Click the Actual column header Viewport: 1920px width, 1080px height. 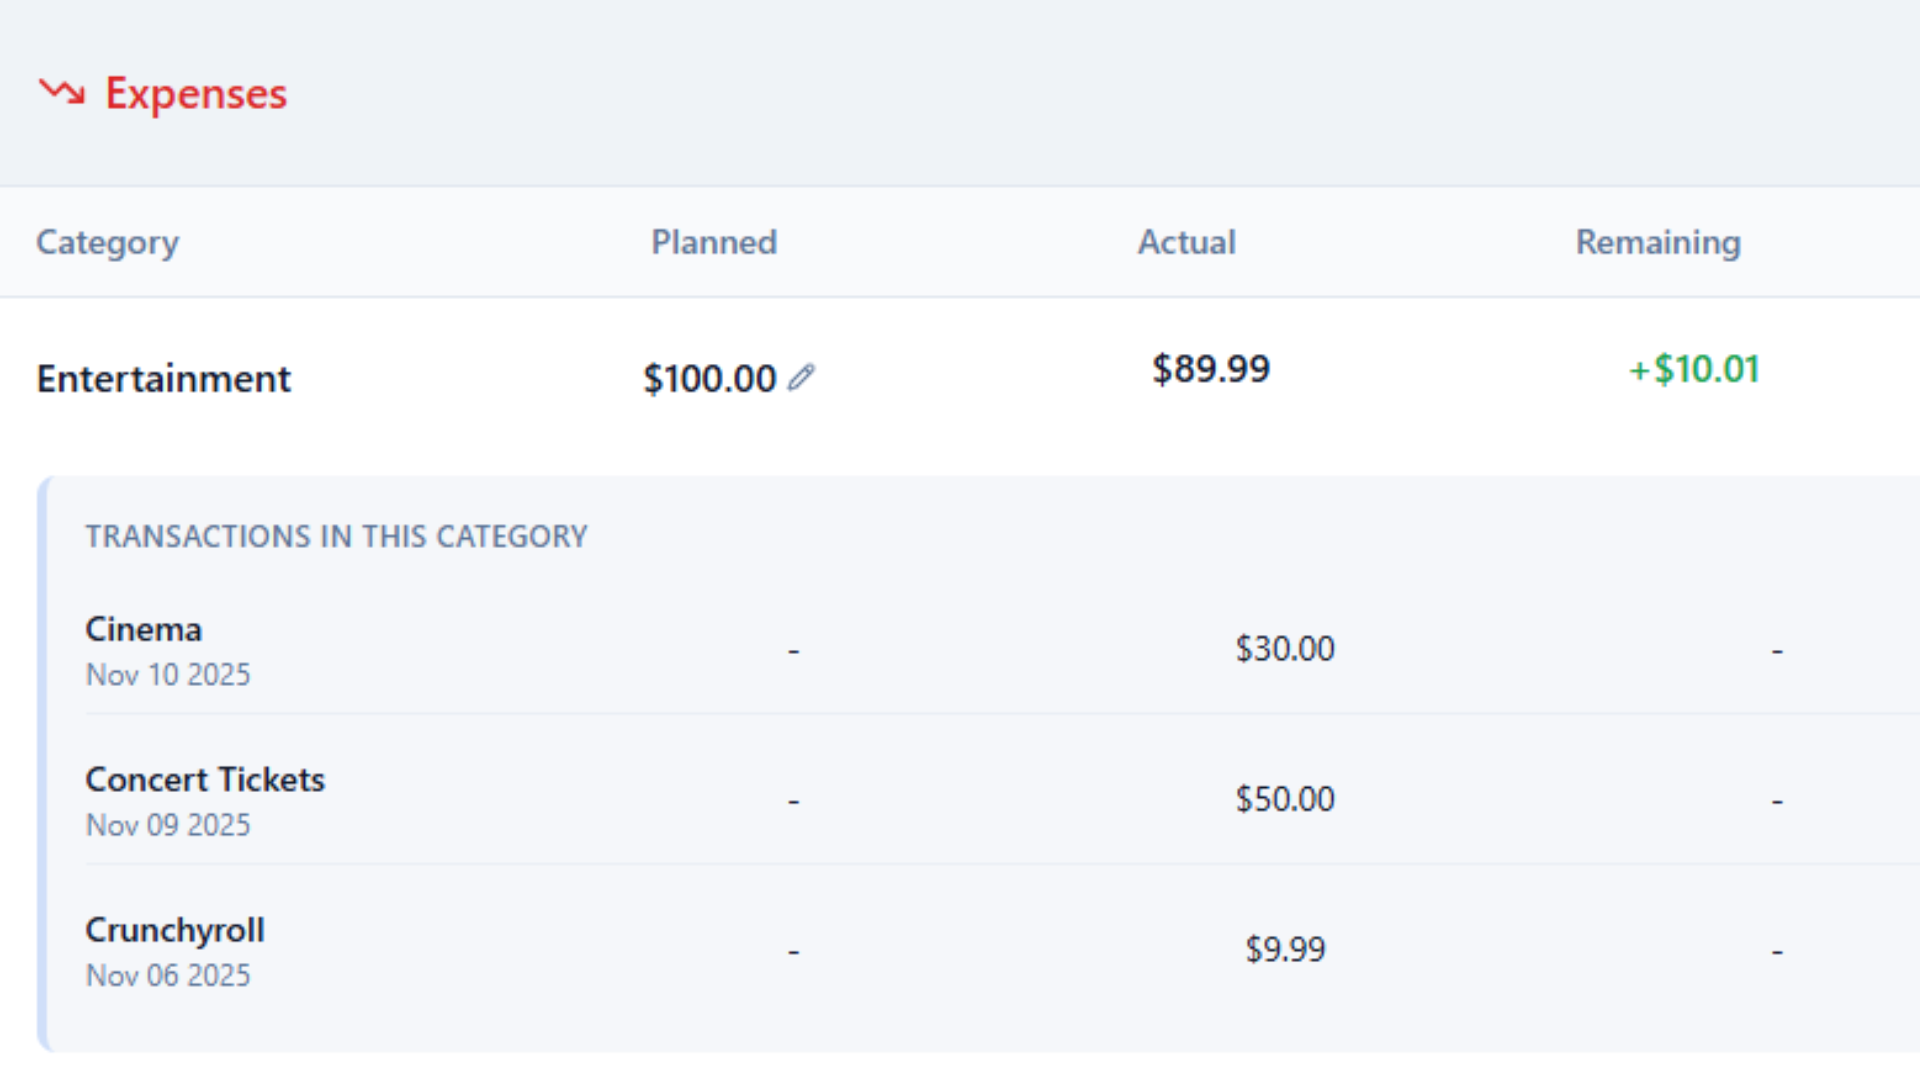point(1186,242)
